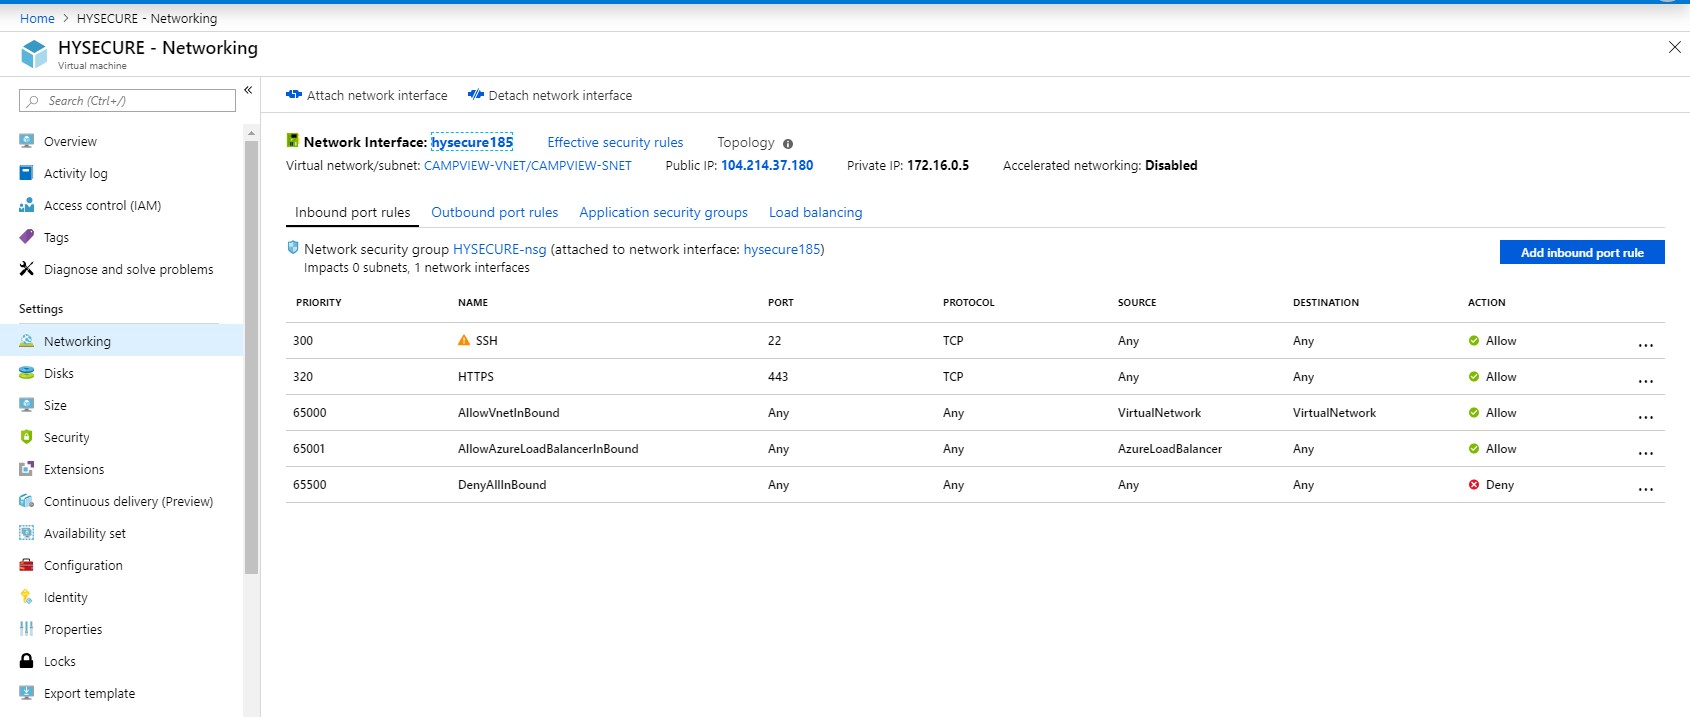
Task: Click the PORT column header
Action: point(781,302)
